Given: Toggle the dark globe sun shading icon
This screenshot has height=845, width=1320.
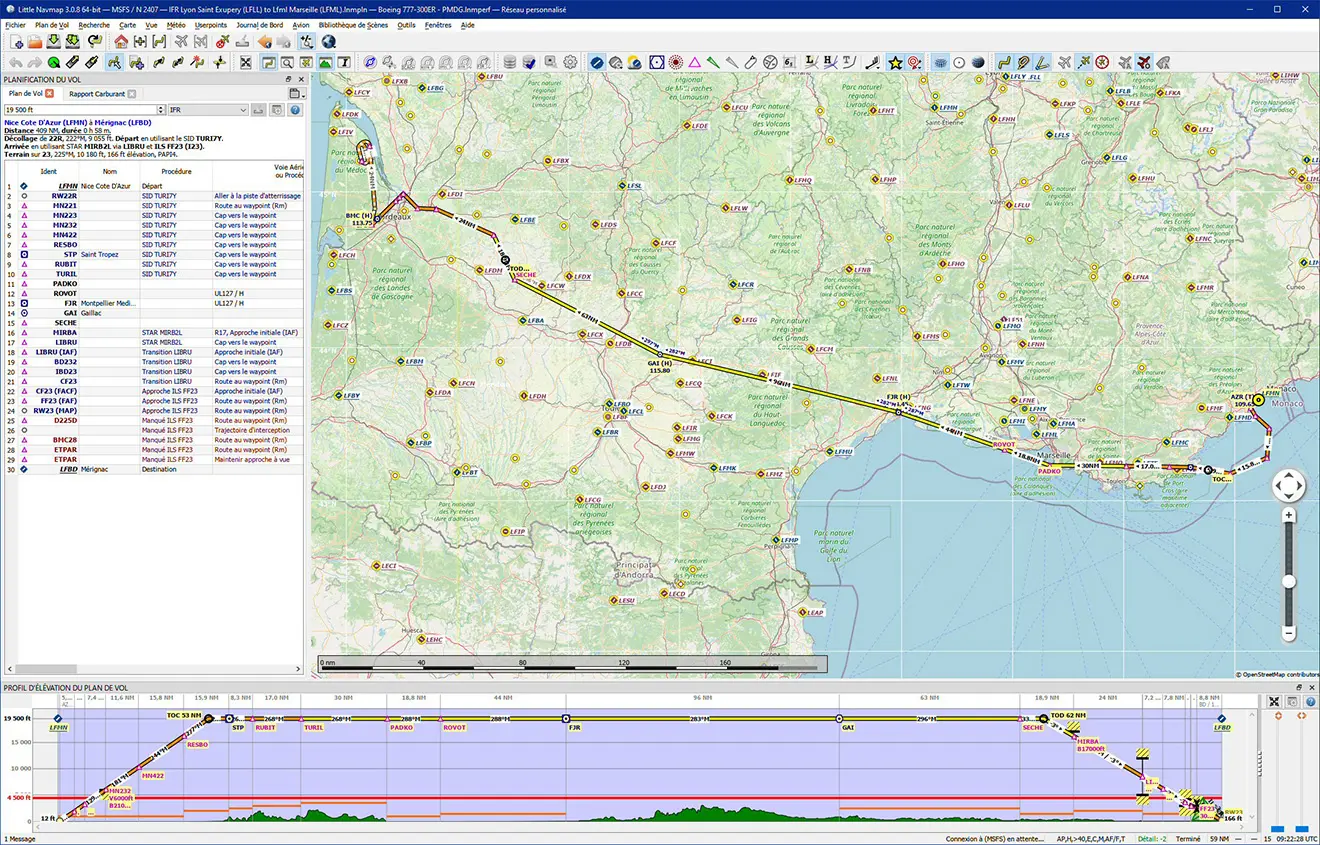Looking at the screenshot, I should click(x=978, y=63).
